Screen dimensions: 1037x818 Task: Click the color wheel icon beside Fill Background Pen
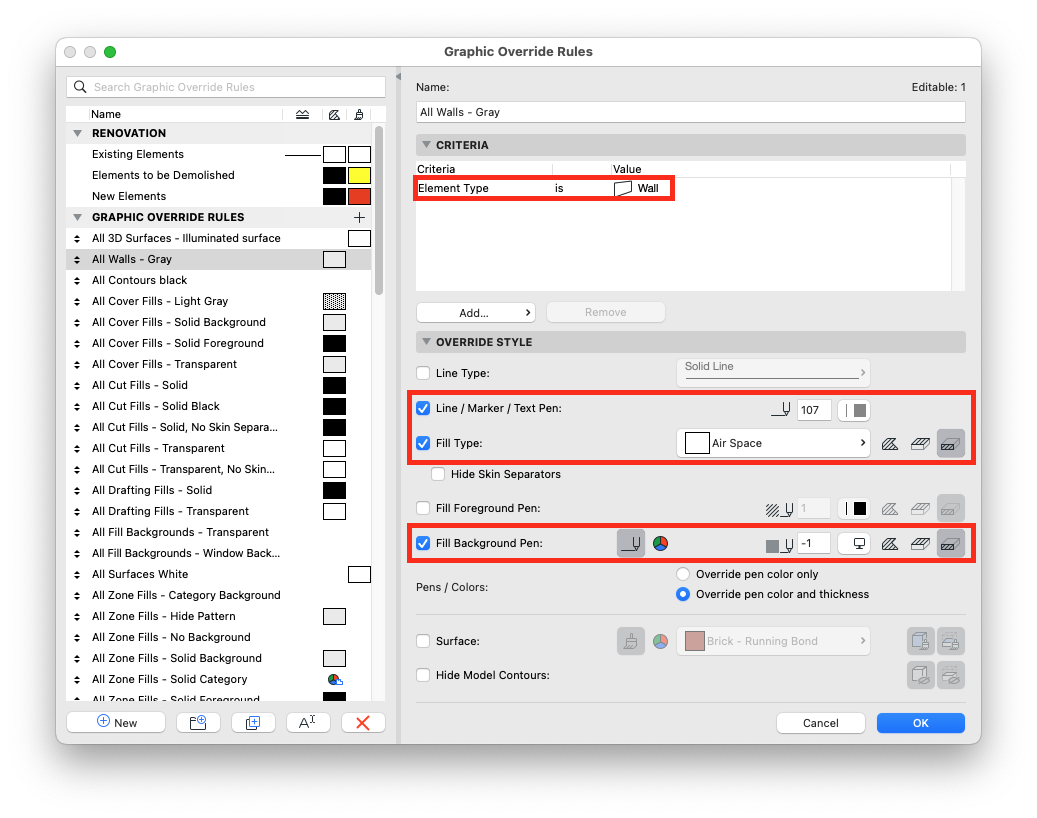tap(660, 544)
